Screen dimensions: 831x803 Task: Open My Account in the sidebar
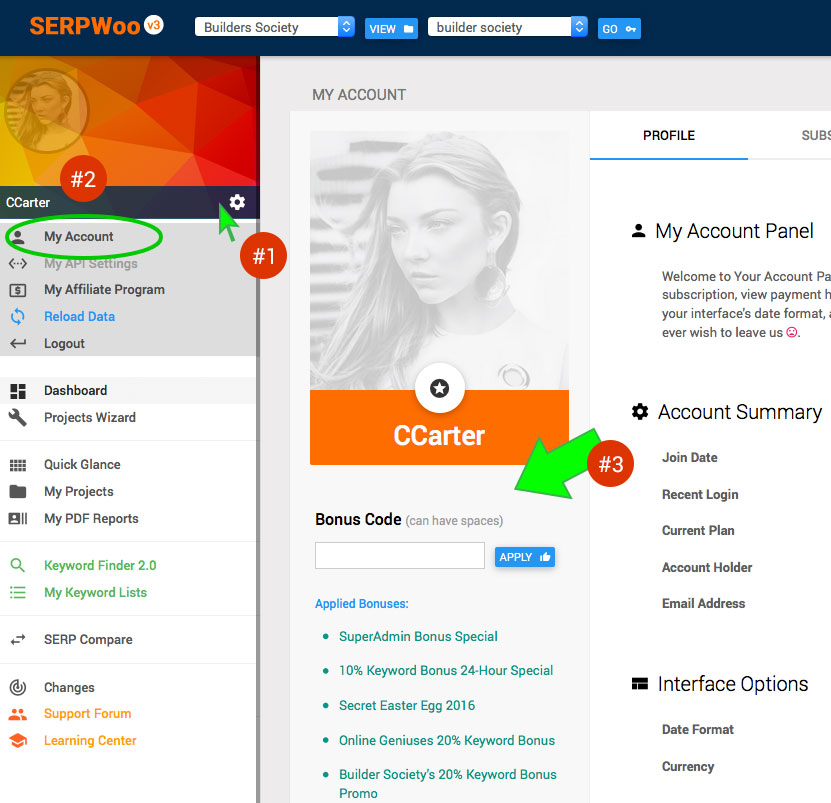tap(78, 236)
